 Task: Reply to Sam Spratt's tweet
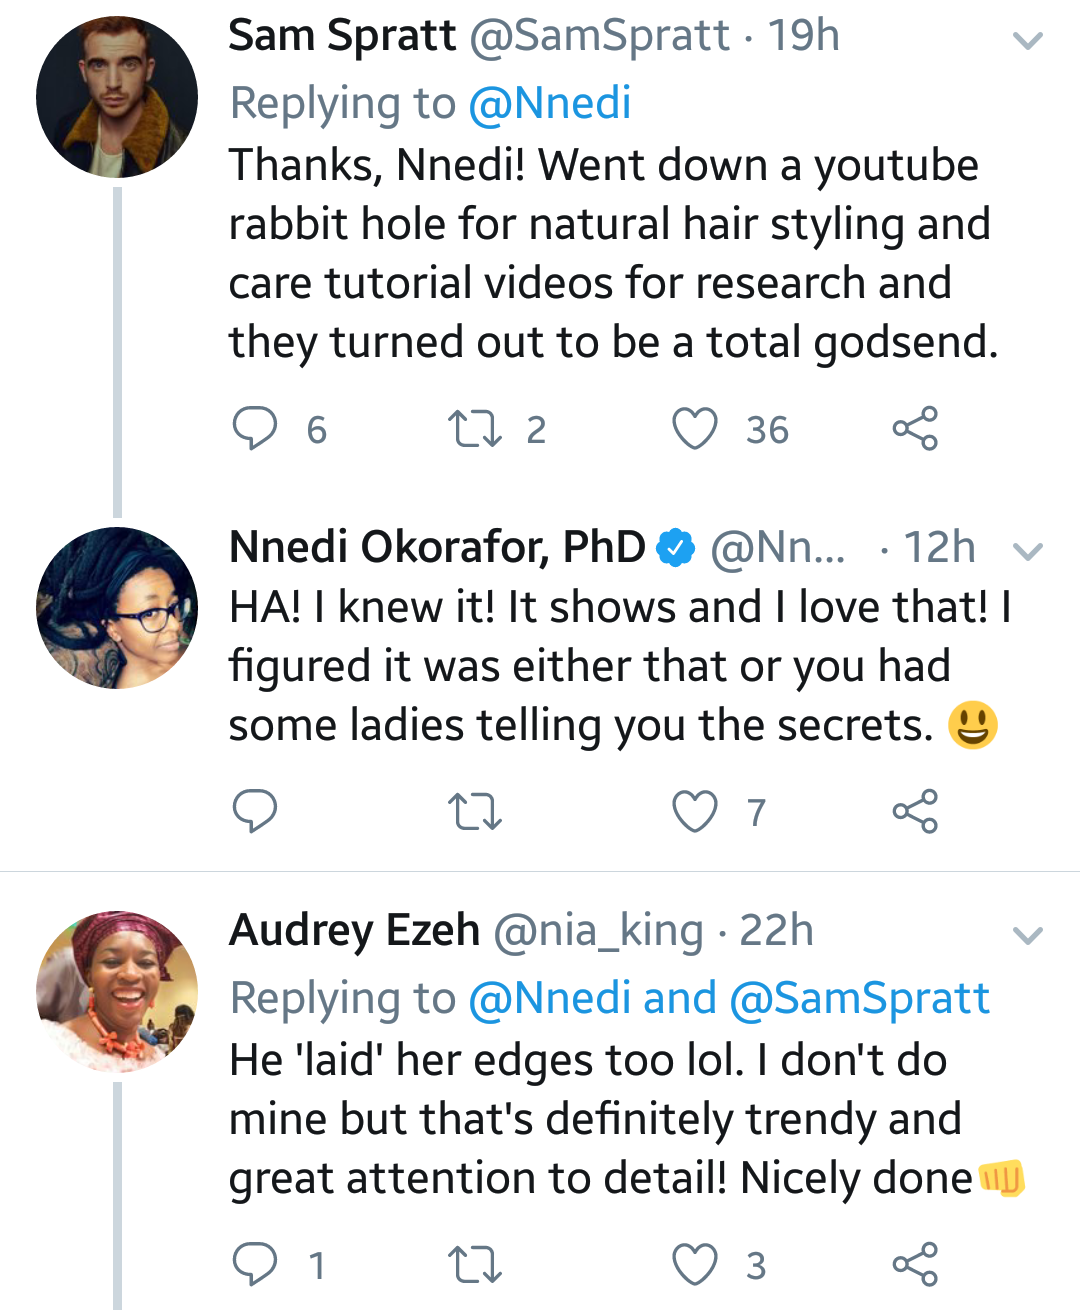[255, 429]
